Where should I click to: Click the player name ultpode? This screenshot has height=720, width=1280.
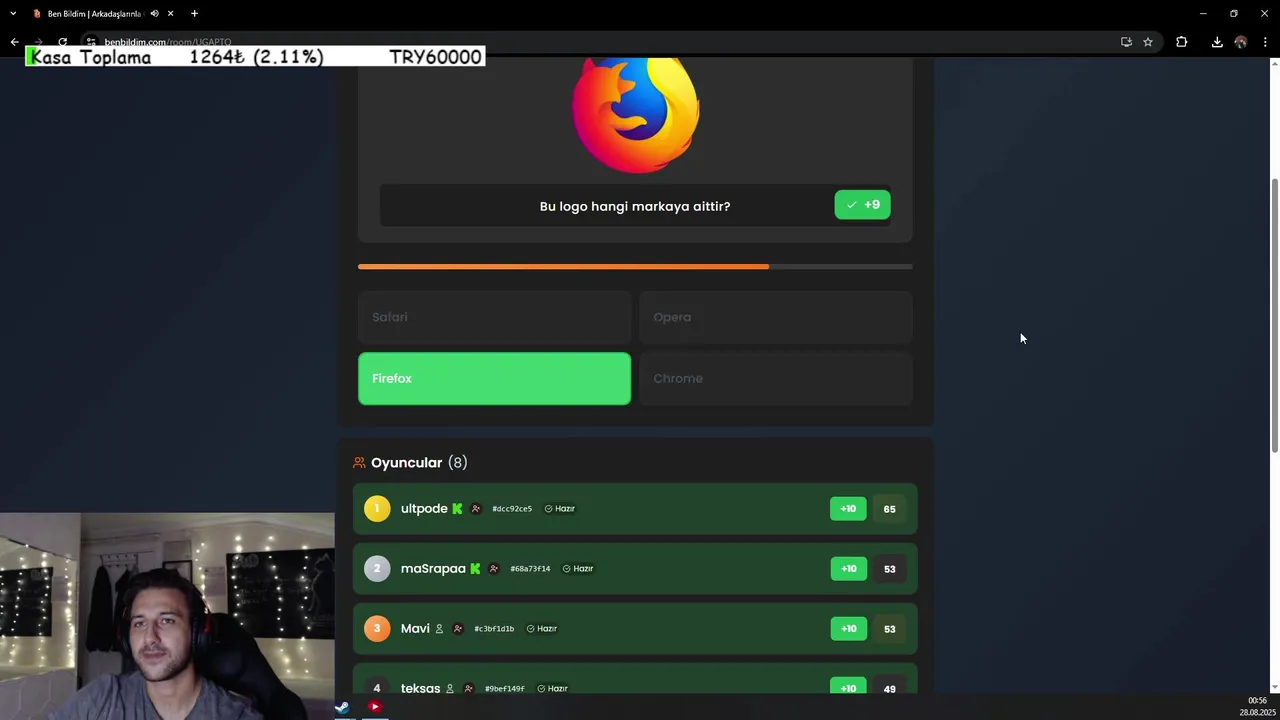point(424,509)
